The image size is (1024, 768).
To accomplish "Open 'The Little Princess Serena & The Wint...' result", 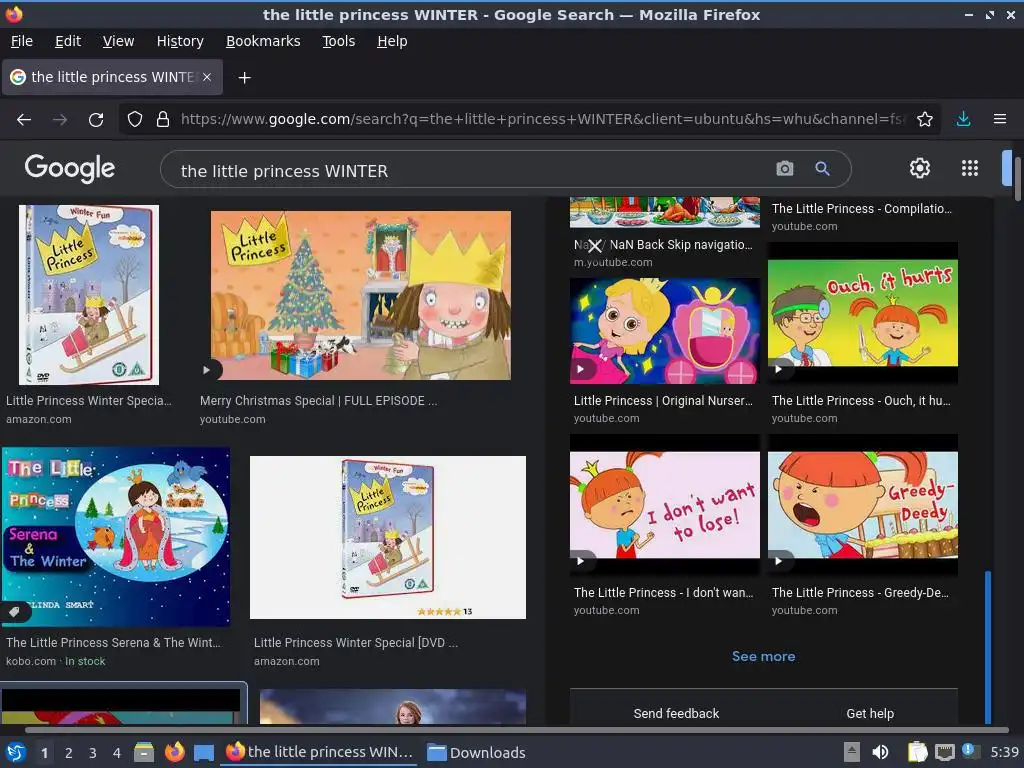I will pyautogui.click(x=114, y=643).
